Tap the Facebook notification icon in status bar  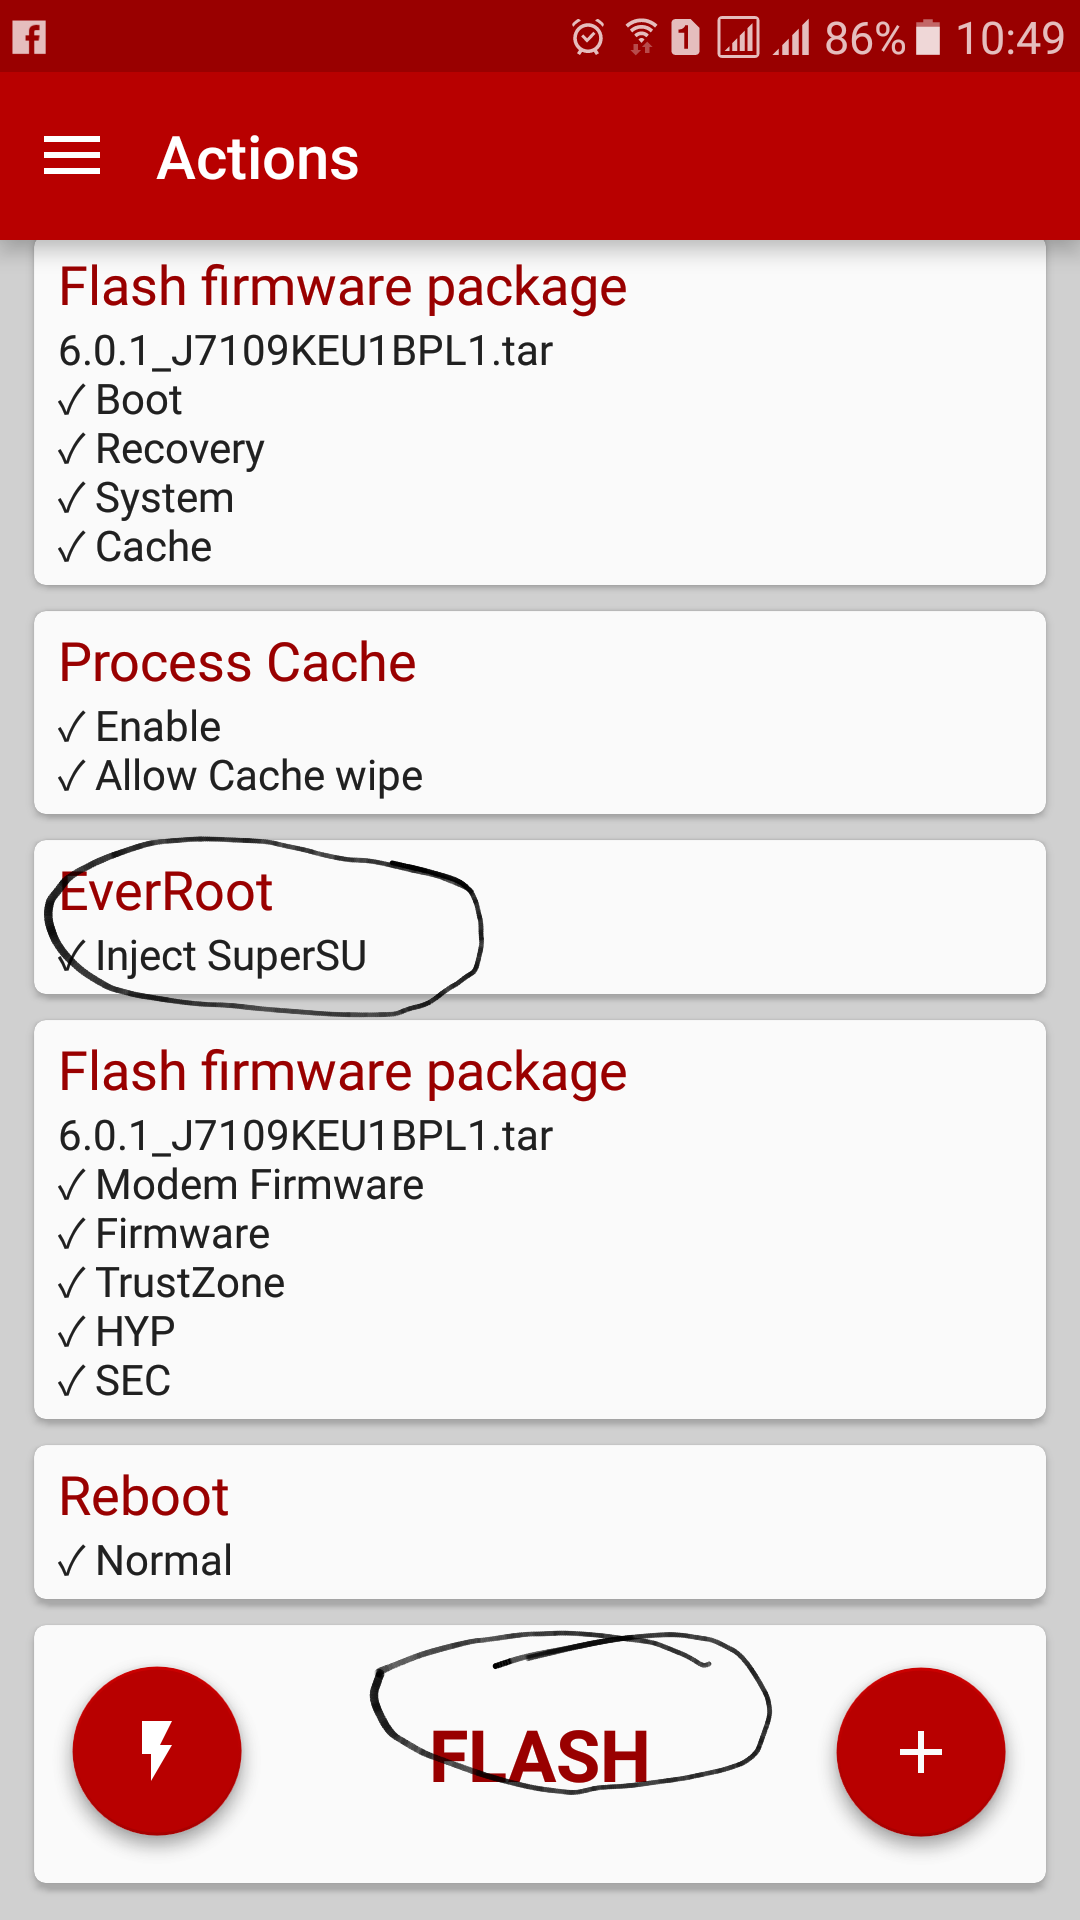pos(30,38)
